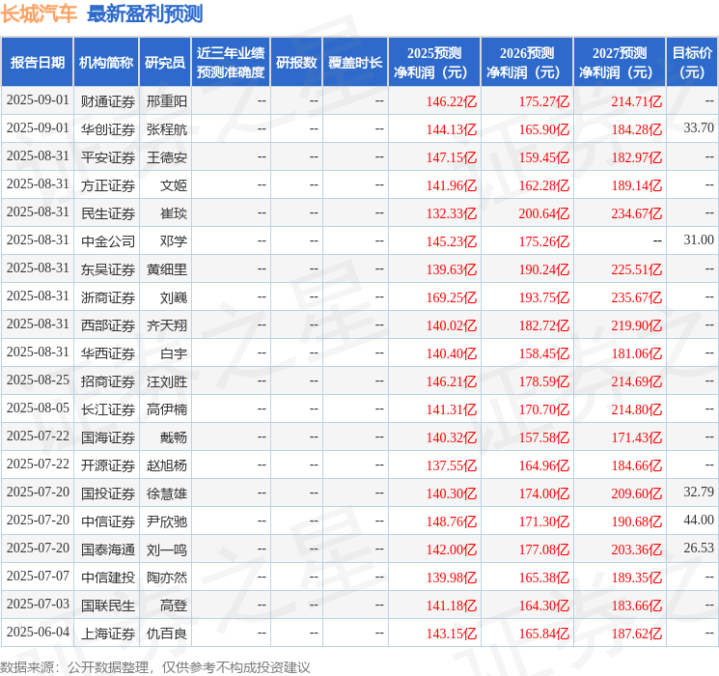Viewport: 719px width, 676px height.
Task: Select 民生证券 institution cell
Action: 108,213
